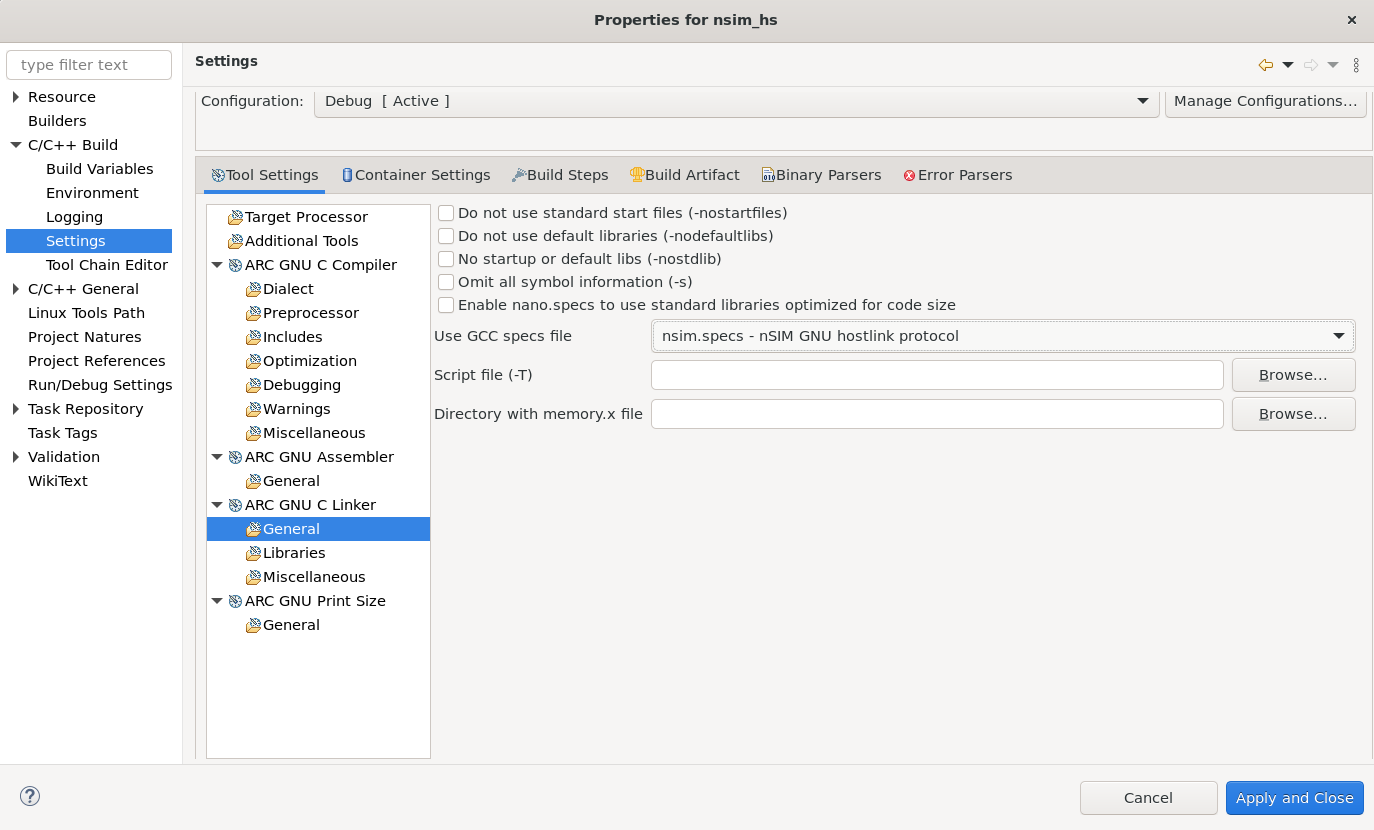Open the Error Parsers tab

[957, 175]
